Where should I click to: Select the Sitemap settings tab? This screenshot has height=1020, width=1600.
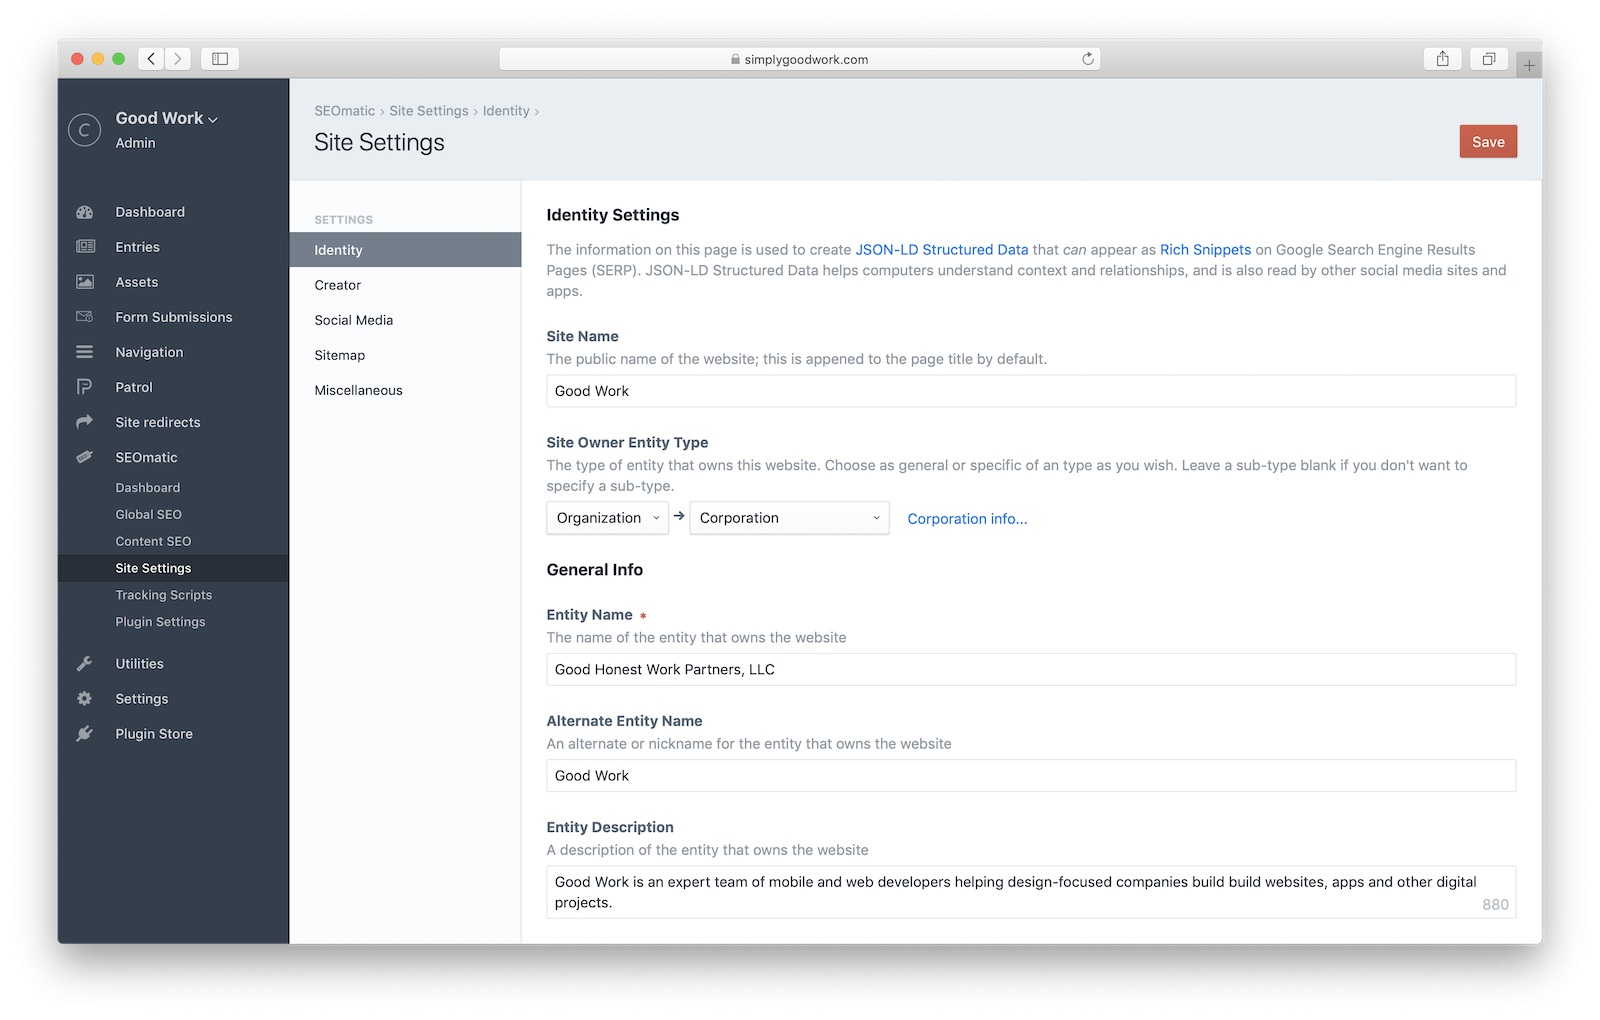coord(340,355)
